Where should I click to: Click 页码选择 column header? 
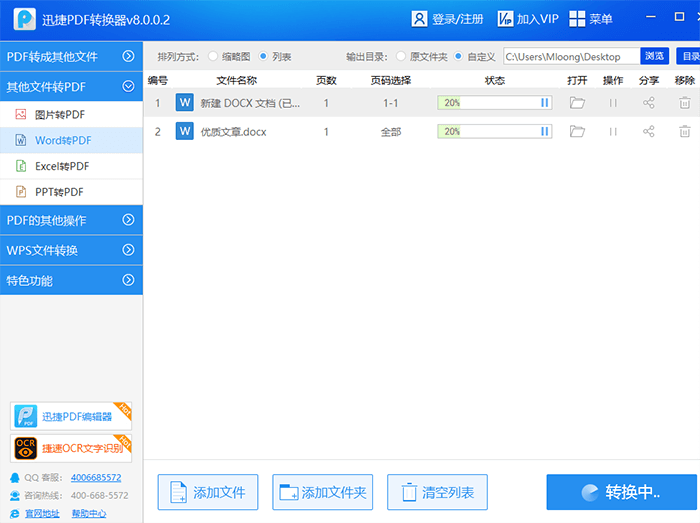[391, 80]
